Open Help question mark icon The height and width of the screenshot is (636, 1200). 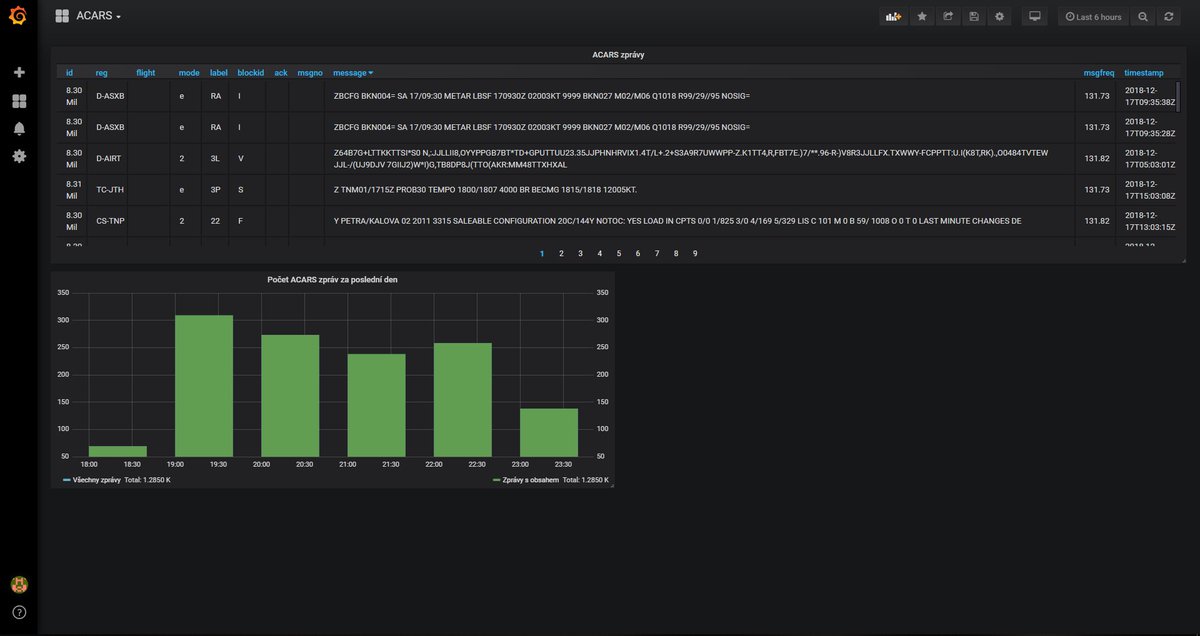click(x=19, y=612)
